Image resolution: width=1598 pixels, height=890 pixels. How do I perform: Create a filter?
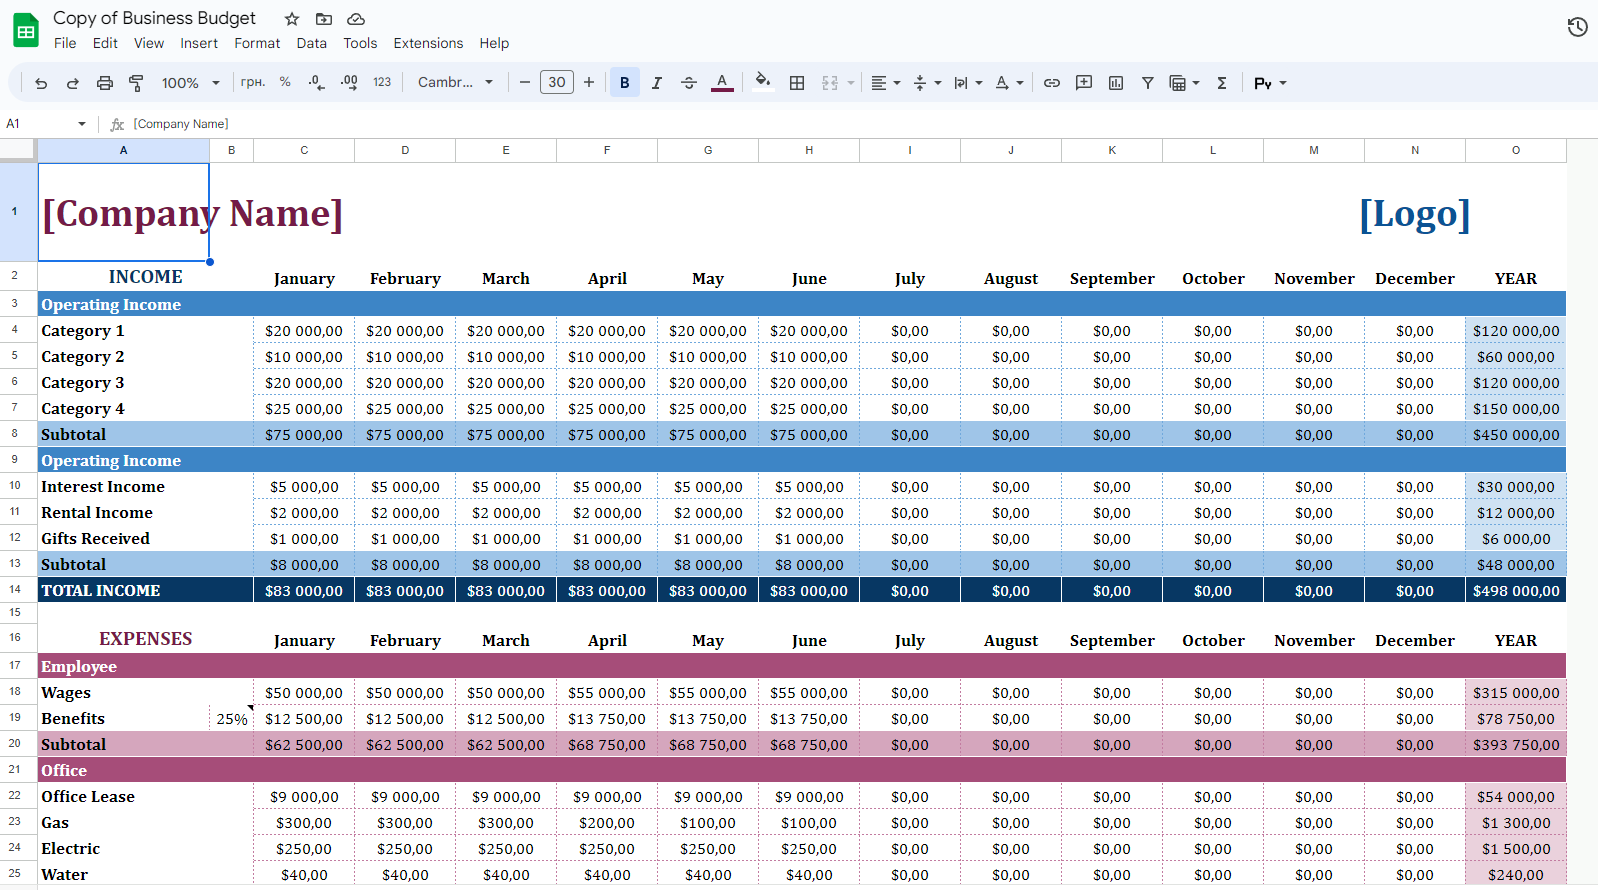pyautogui.click(x=1148, y=83)
